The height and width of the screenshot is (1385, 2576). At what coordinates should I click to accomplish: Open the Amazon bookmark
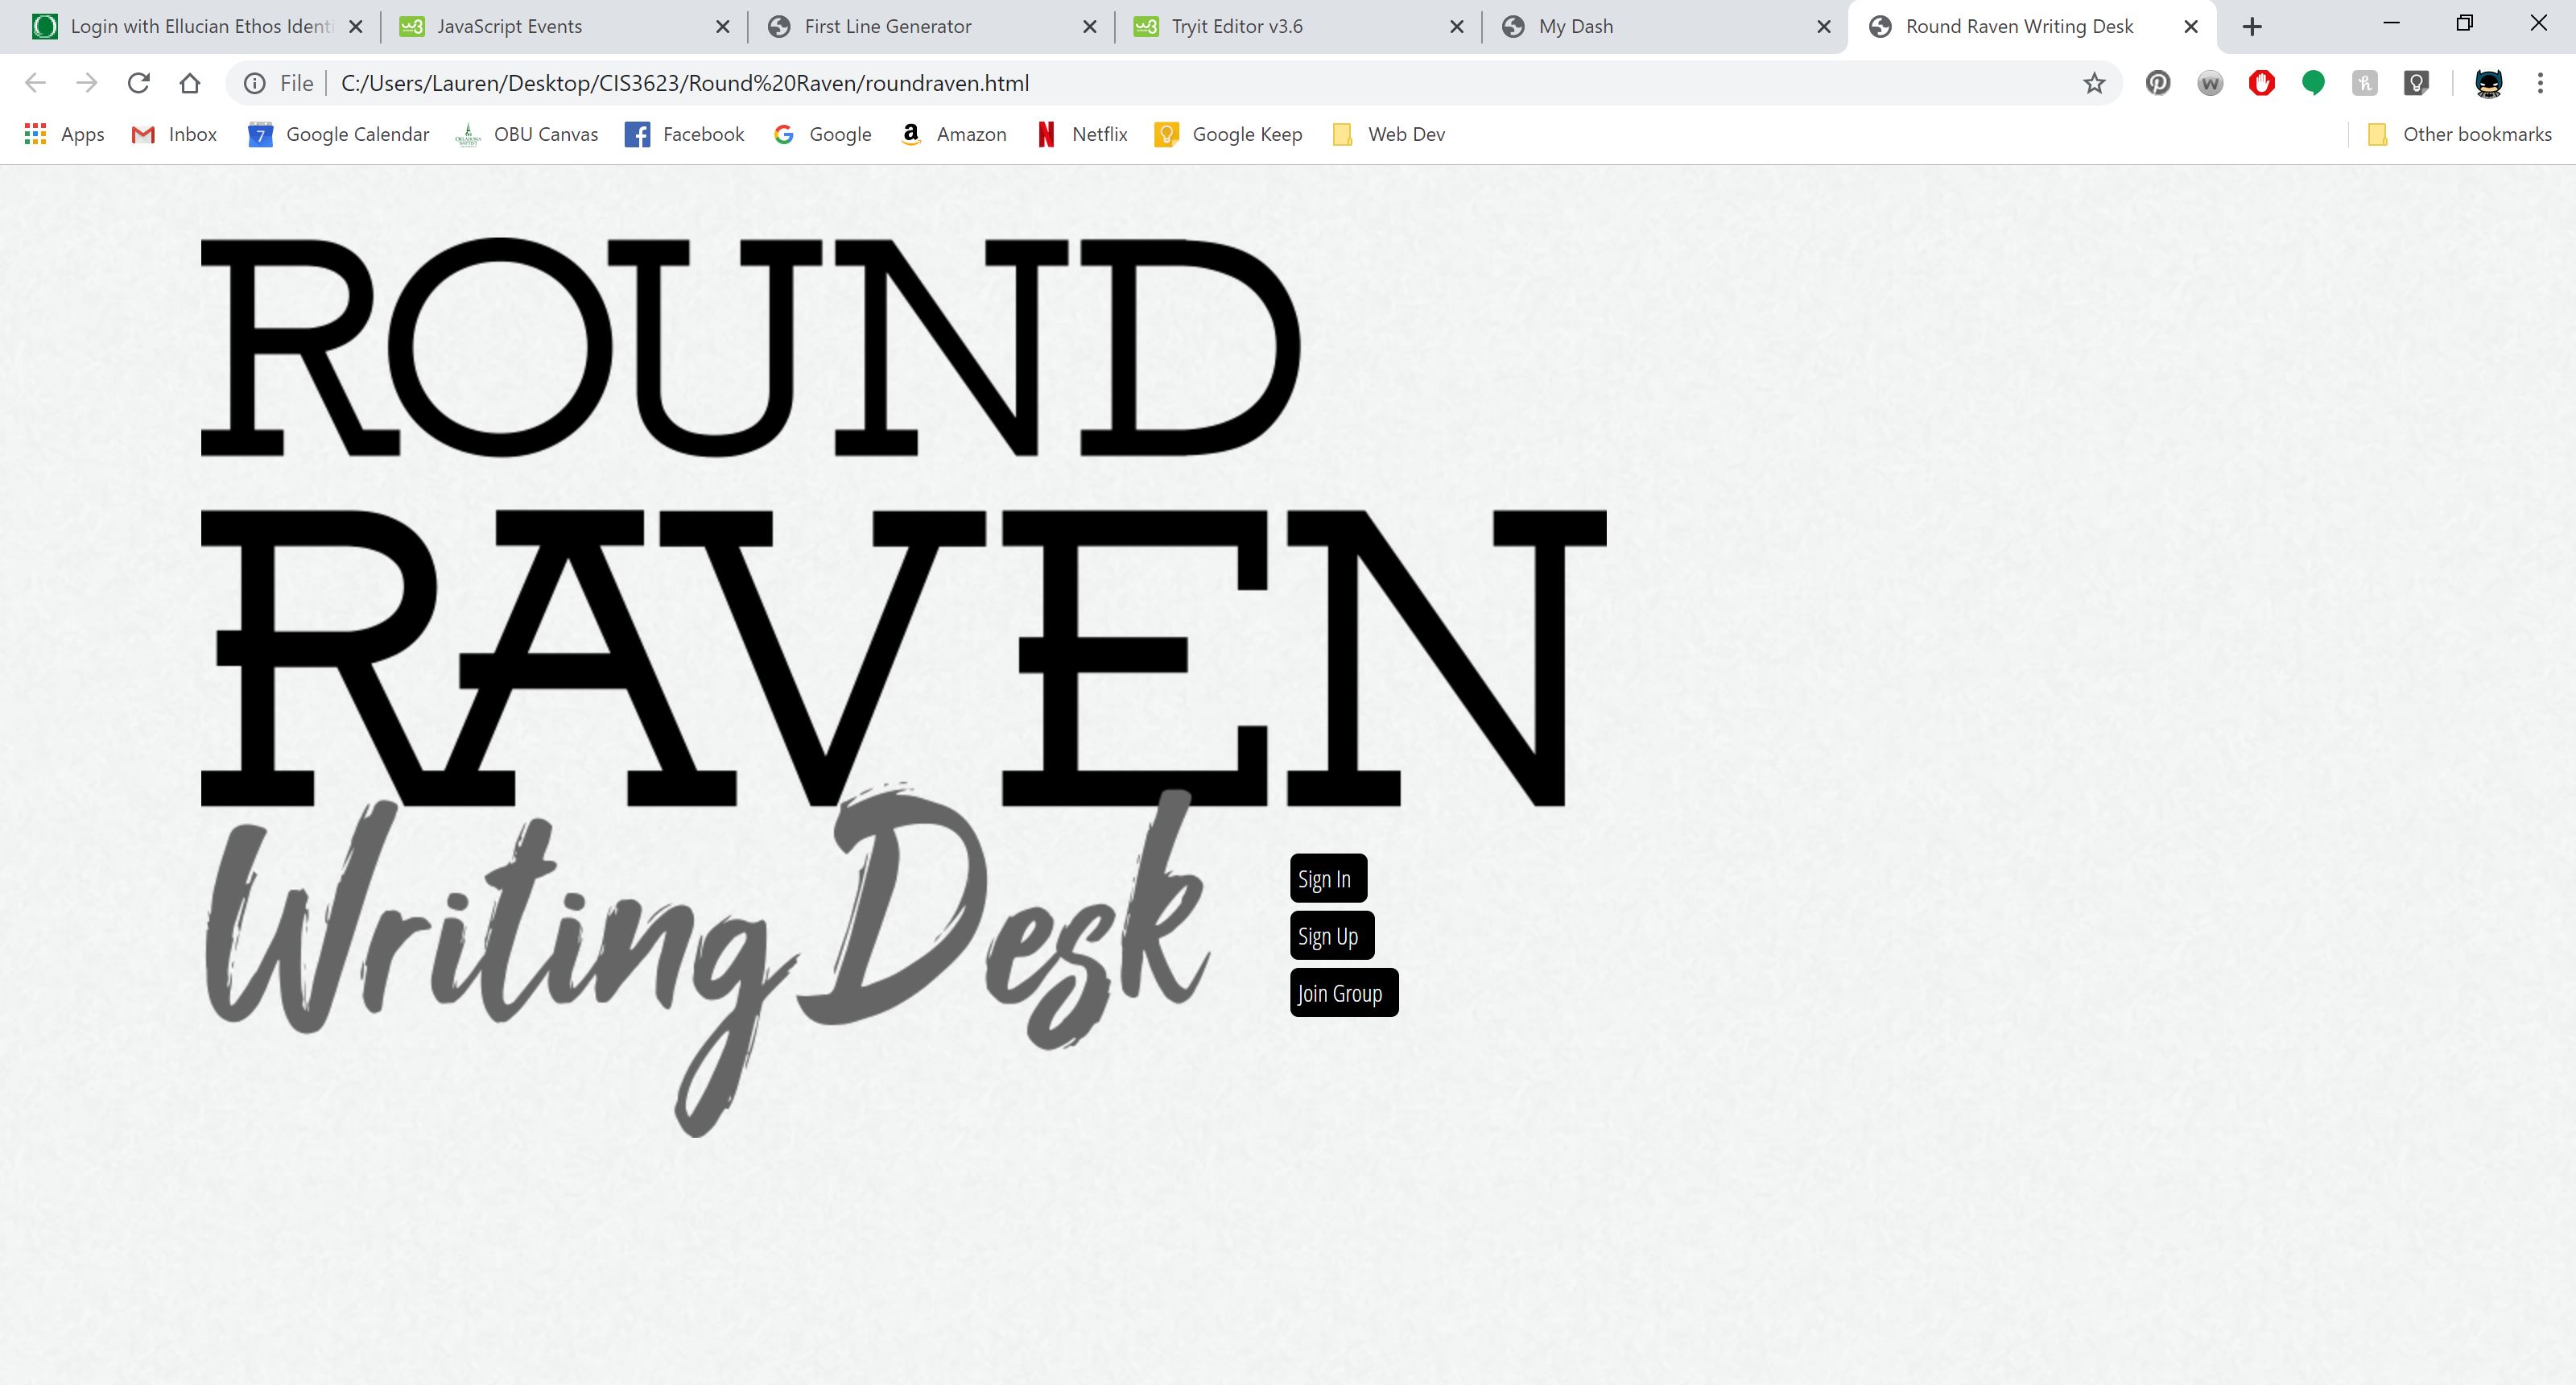(x=953, y=134)
